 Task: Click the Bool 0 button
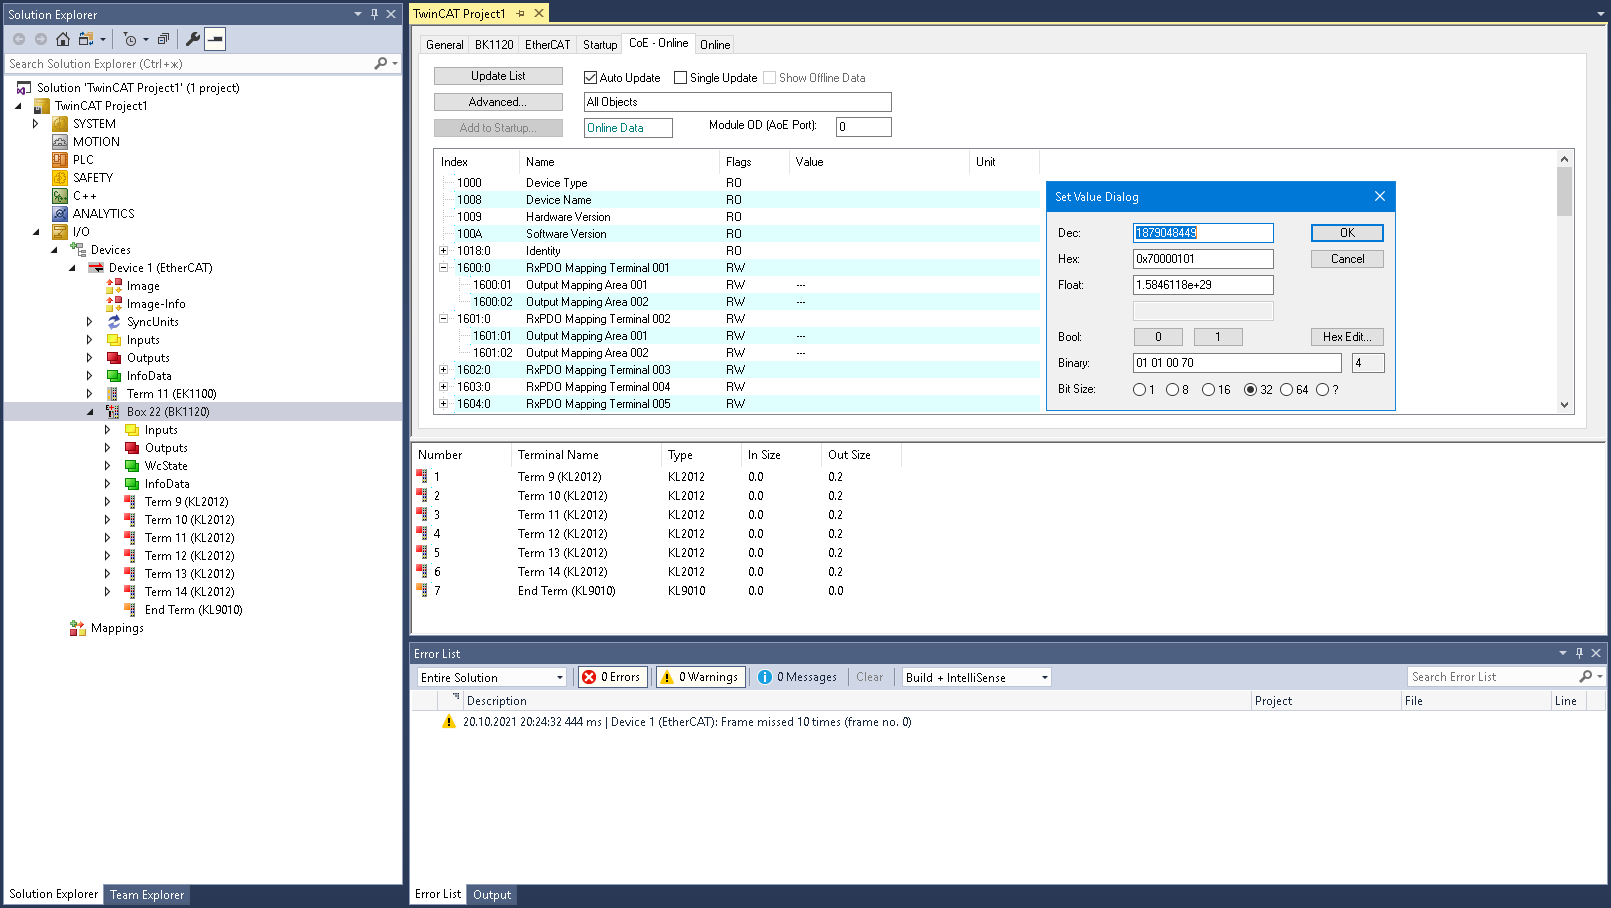1158,337
